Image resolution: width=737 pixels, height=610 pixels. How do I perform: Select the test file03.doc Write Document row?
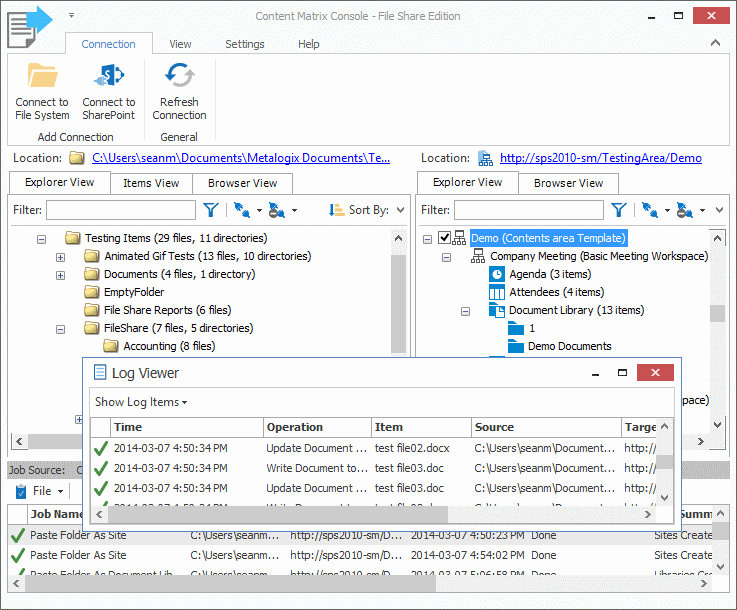click(x=375, y=468)
